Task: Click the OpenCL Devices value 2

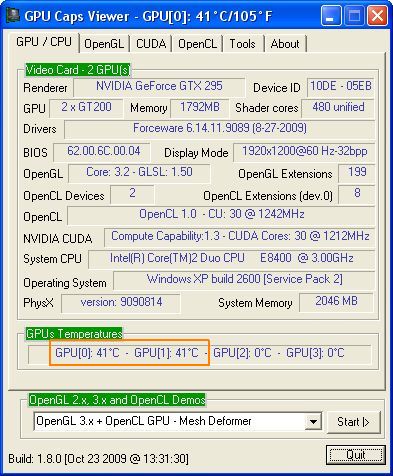Action: (x=132, y=194)
